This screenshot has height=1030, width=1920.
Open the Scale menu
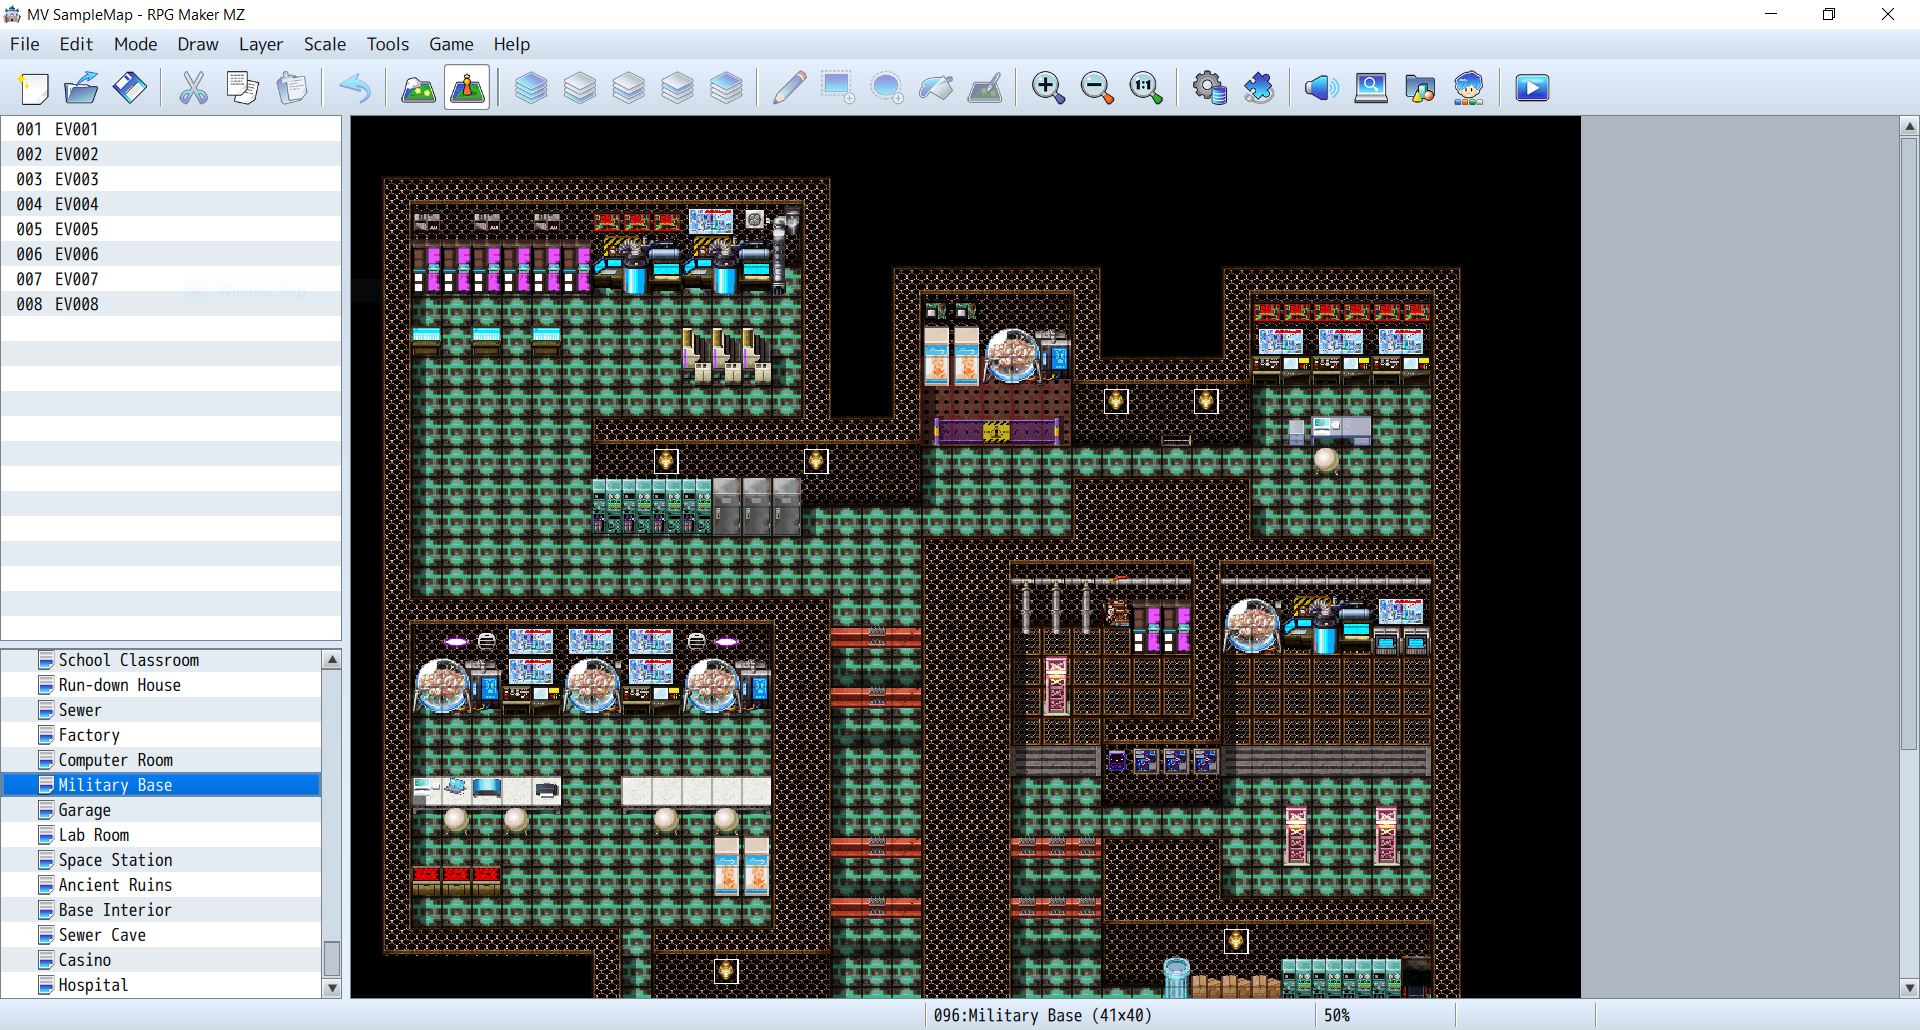325,44
